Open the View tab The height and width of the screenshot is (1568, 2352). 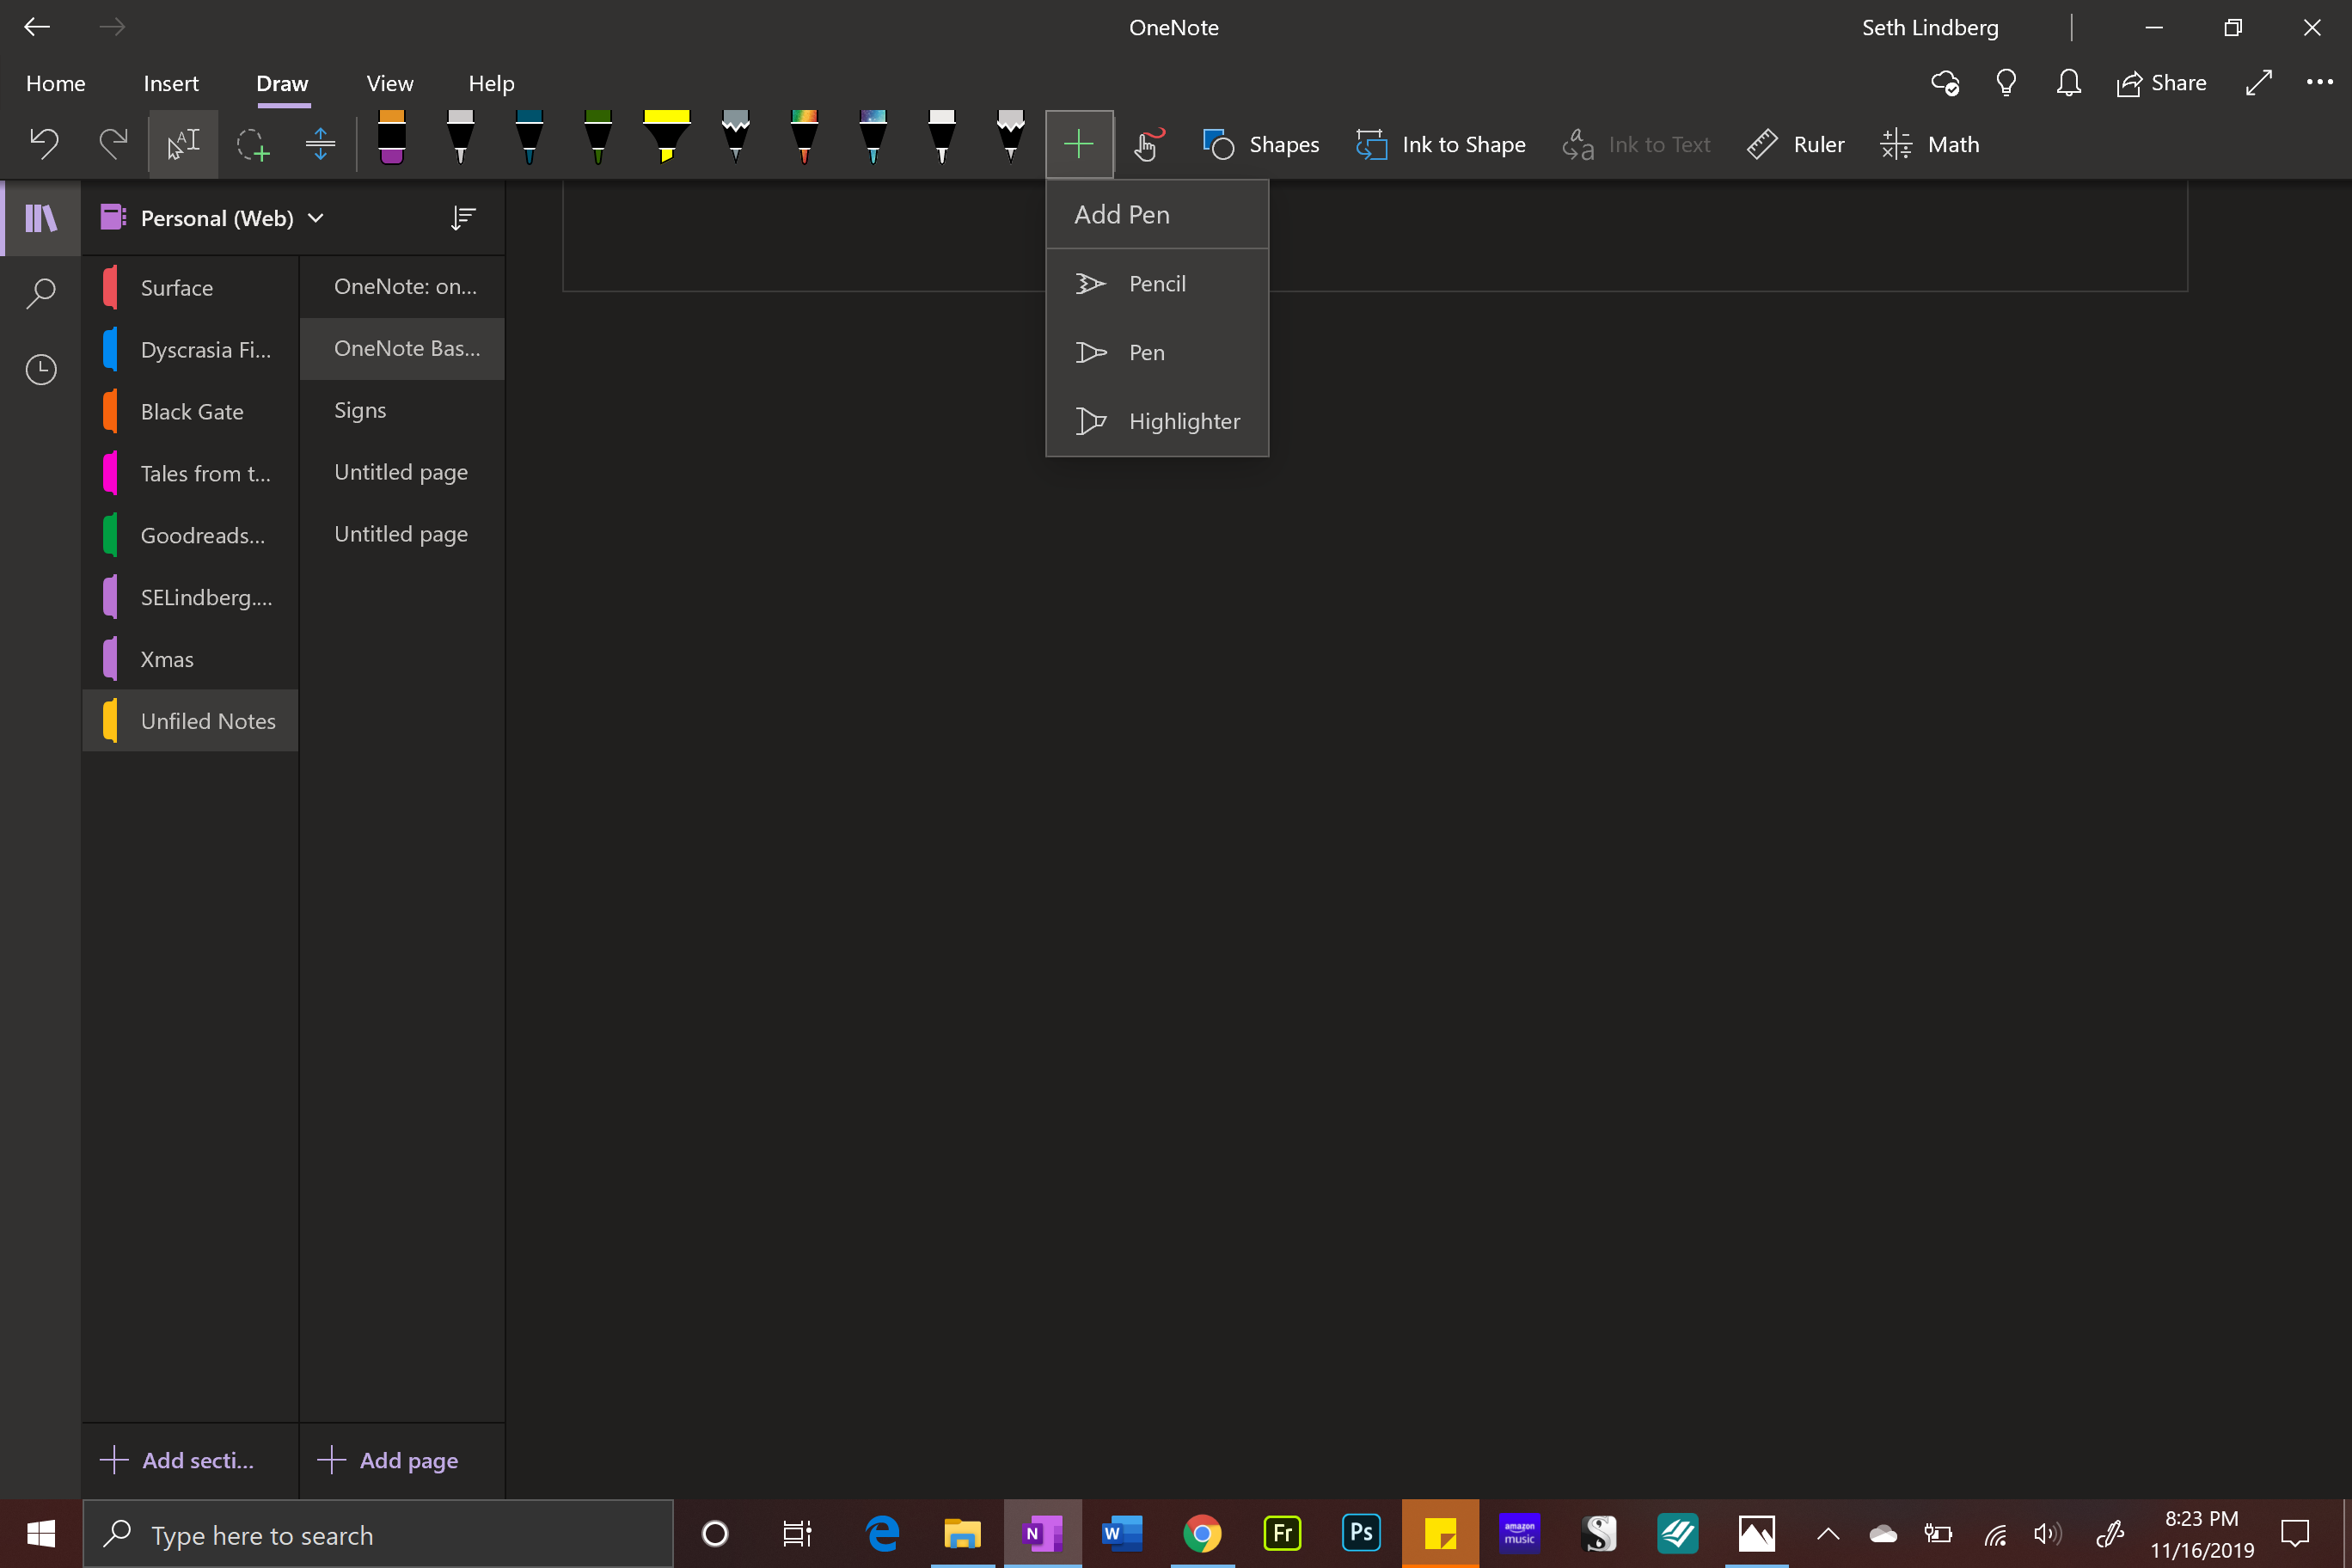(x=390, y=83)
